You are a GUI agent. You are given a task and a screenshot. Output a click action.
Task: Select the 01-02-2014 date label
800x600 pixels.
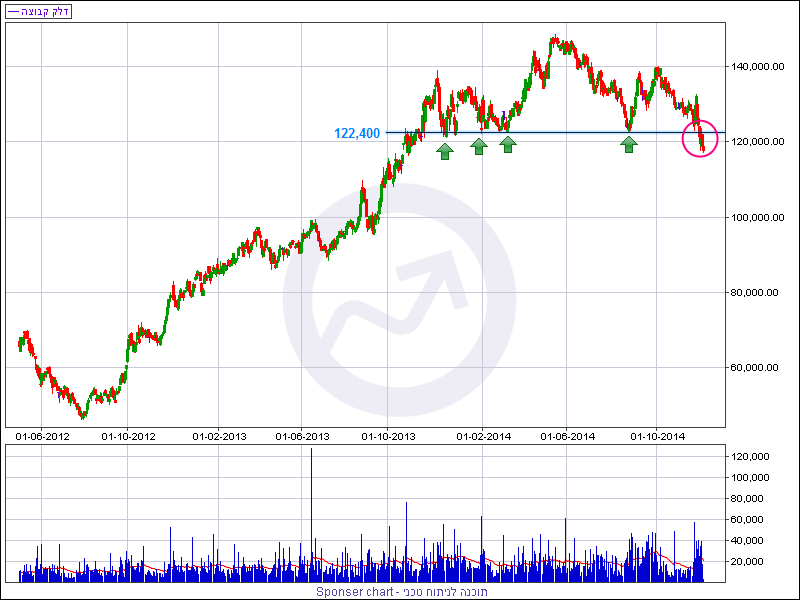coord(483,437)
